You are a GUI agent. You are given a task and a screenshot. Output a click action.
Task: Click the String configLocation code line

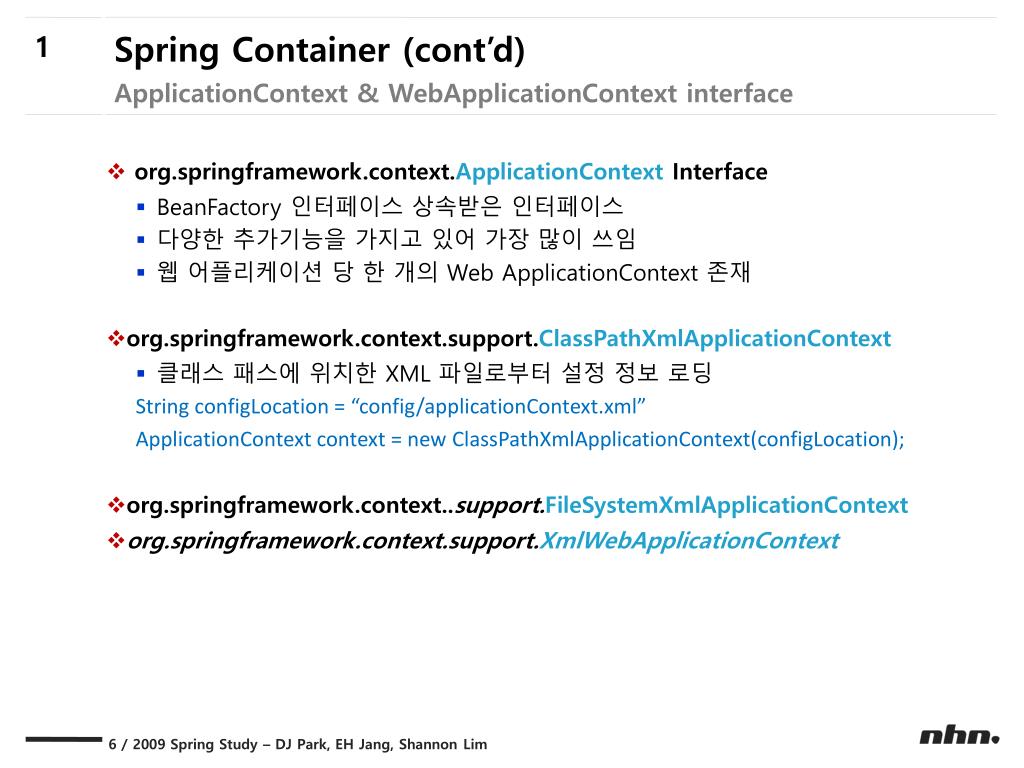tap(391, 406)
